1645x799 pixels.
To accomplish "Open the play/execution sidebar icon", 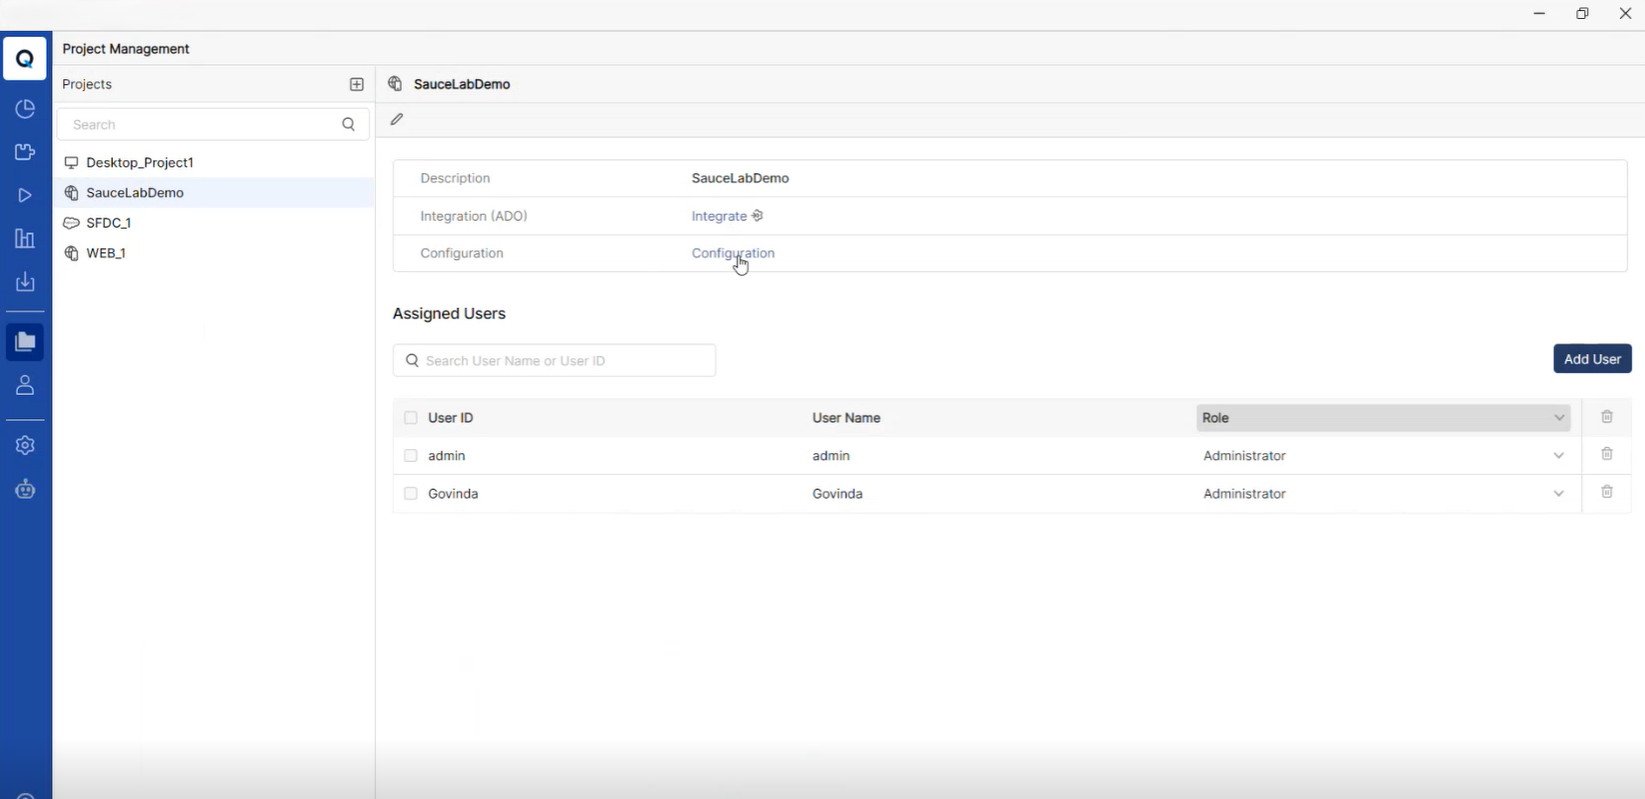I will [25, 196].
